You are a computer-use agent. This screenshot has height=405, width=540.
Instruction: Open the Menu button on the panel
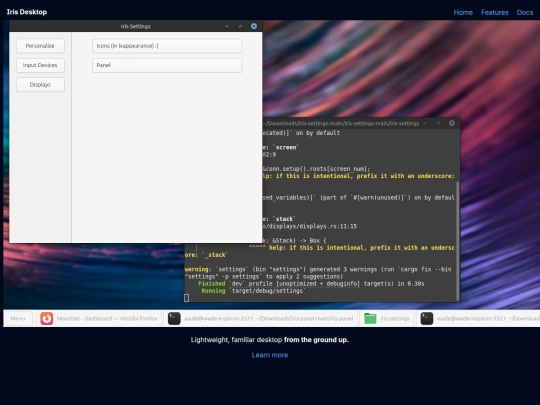click(x=18, y=318)
